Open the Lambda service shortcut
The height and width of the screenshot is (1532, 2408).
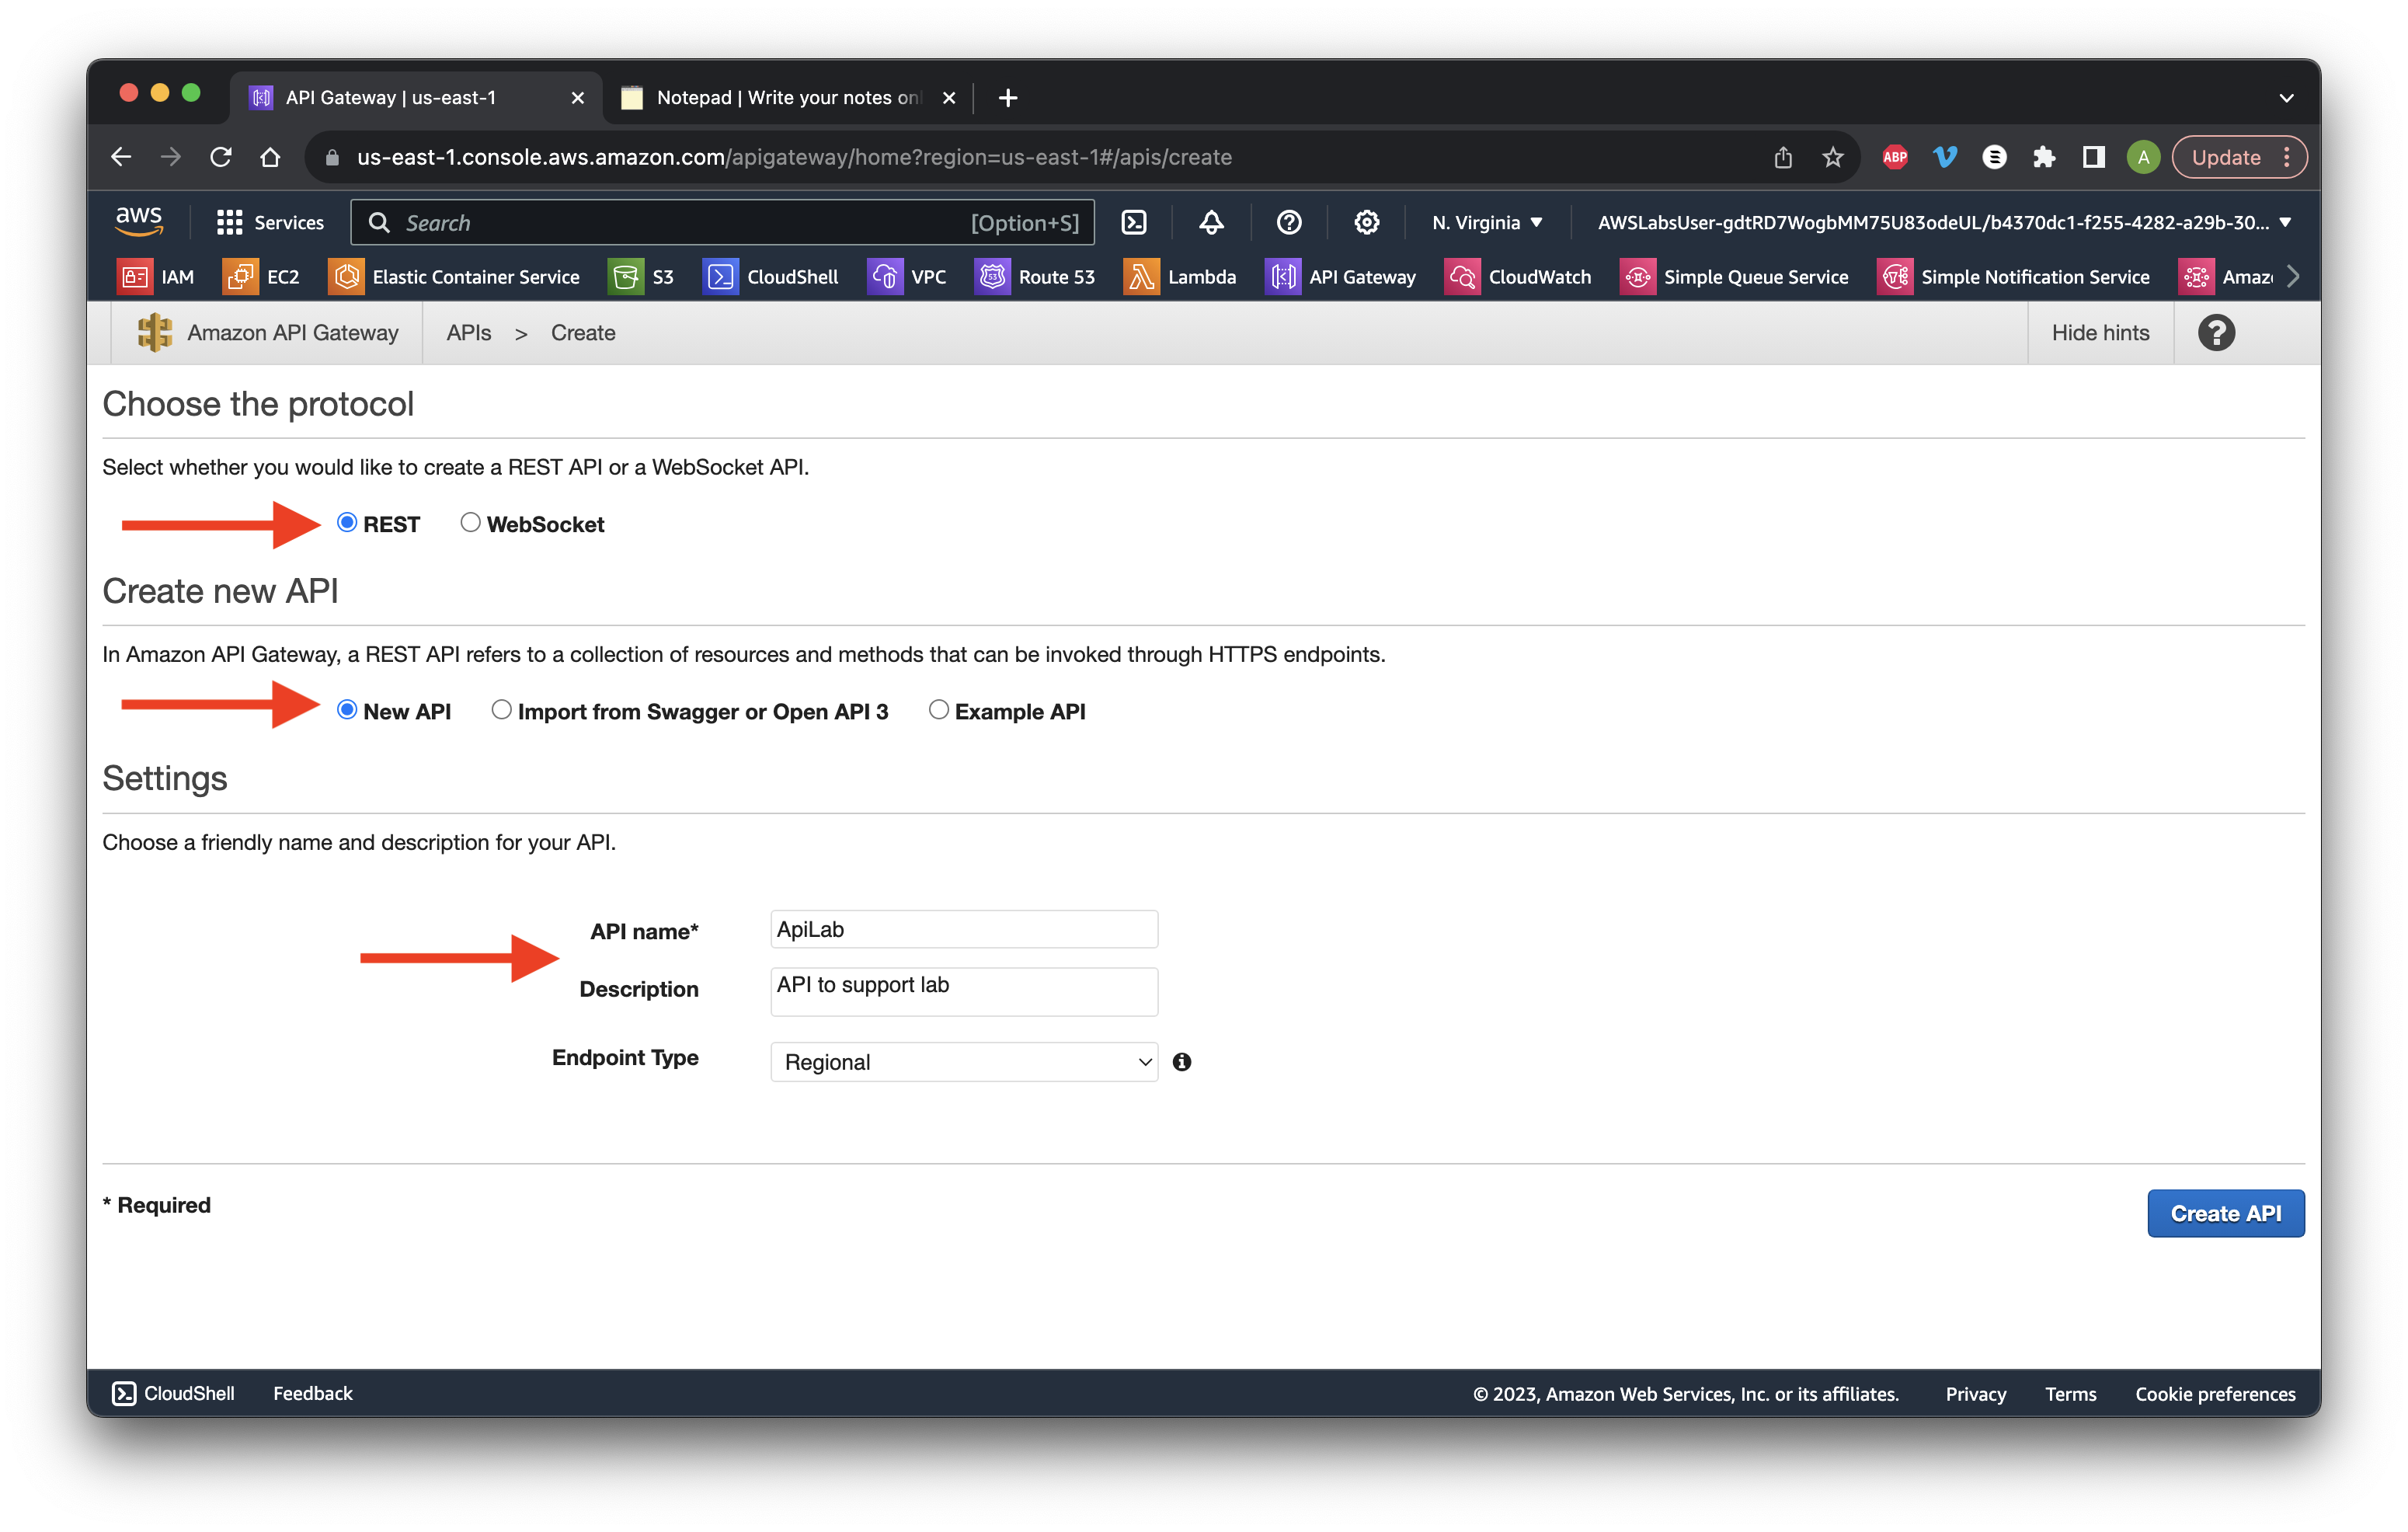pyautogui.click(x=1180, y=277)
